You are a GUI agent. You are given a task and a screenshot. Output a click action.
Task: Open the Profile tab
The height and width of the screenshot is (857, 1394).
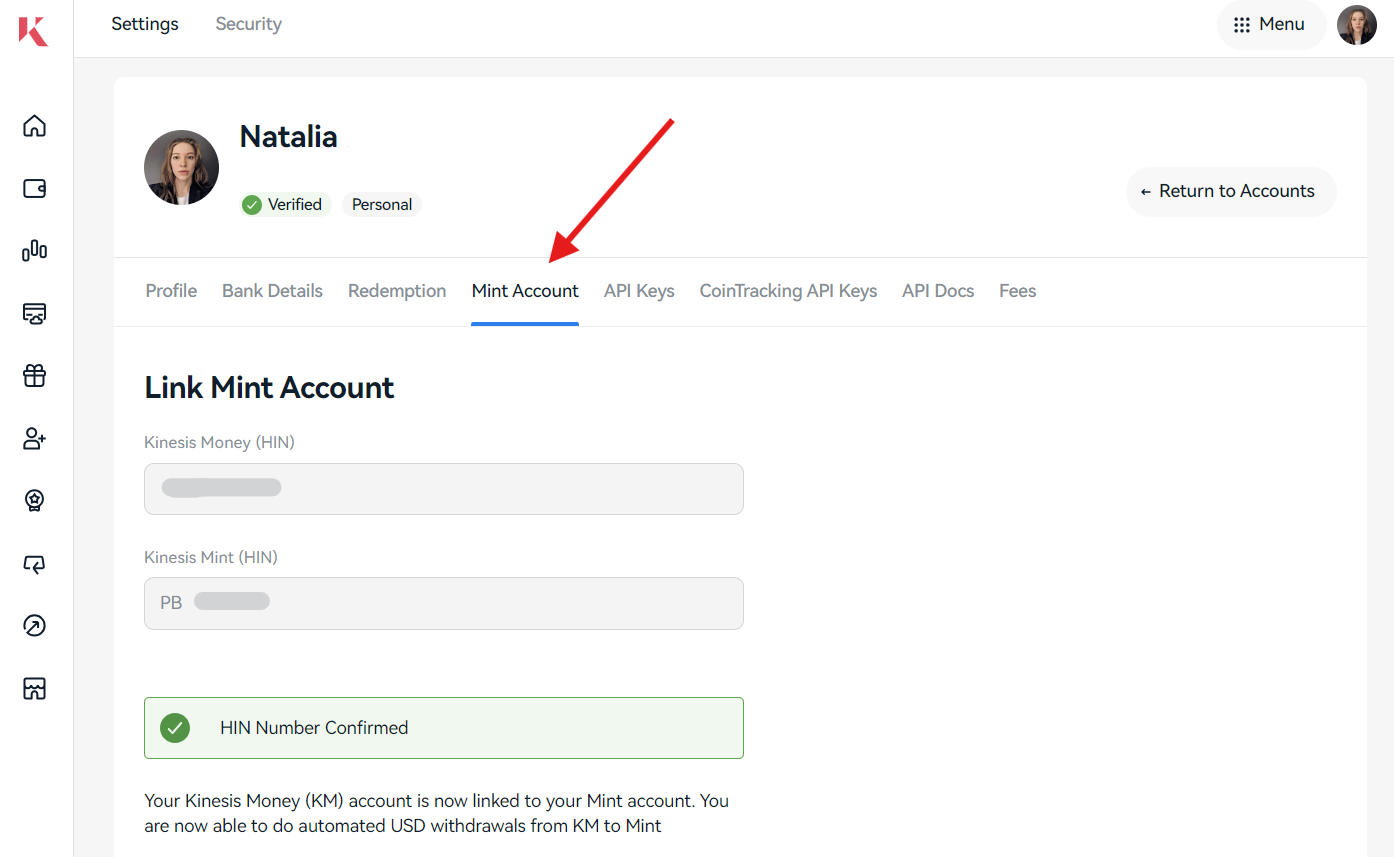171,291
